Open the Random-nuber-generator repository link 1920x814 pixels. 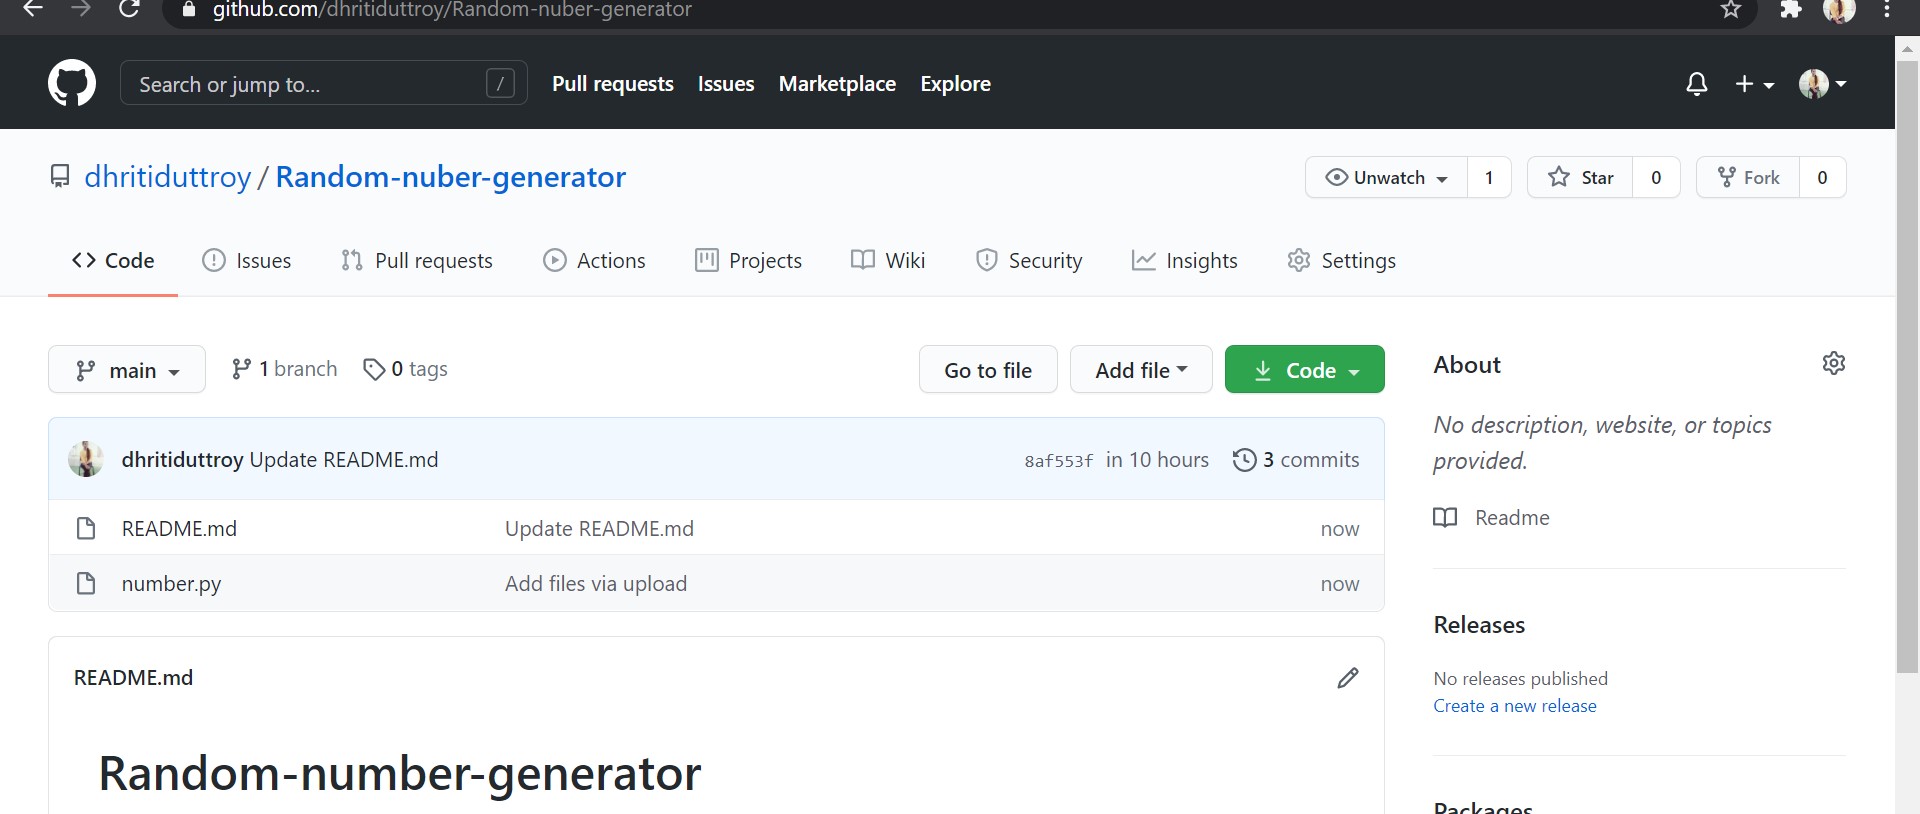point(451,177)
